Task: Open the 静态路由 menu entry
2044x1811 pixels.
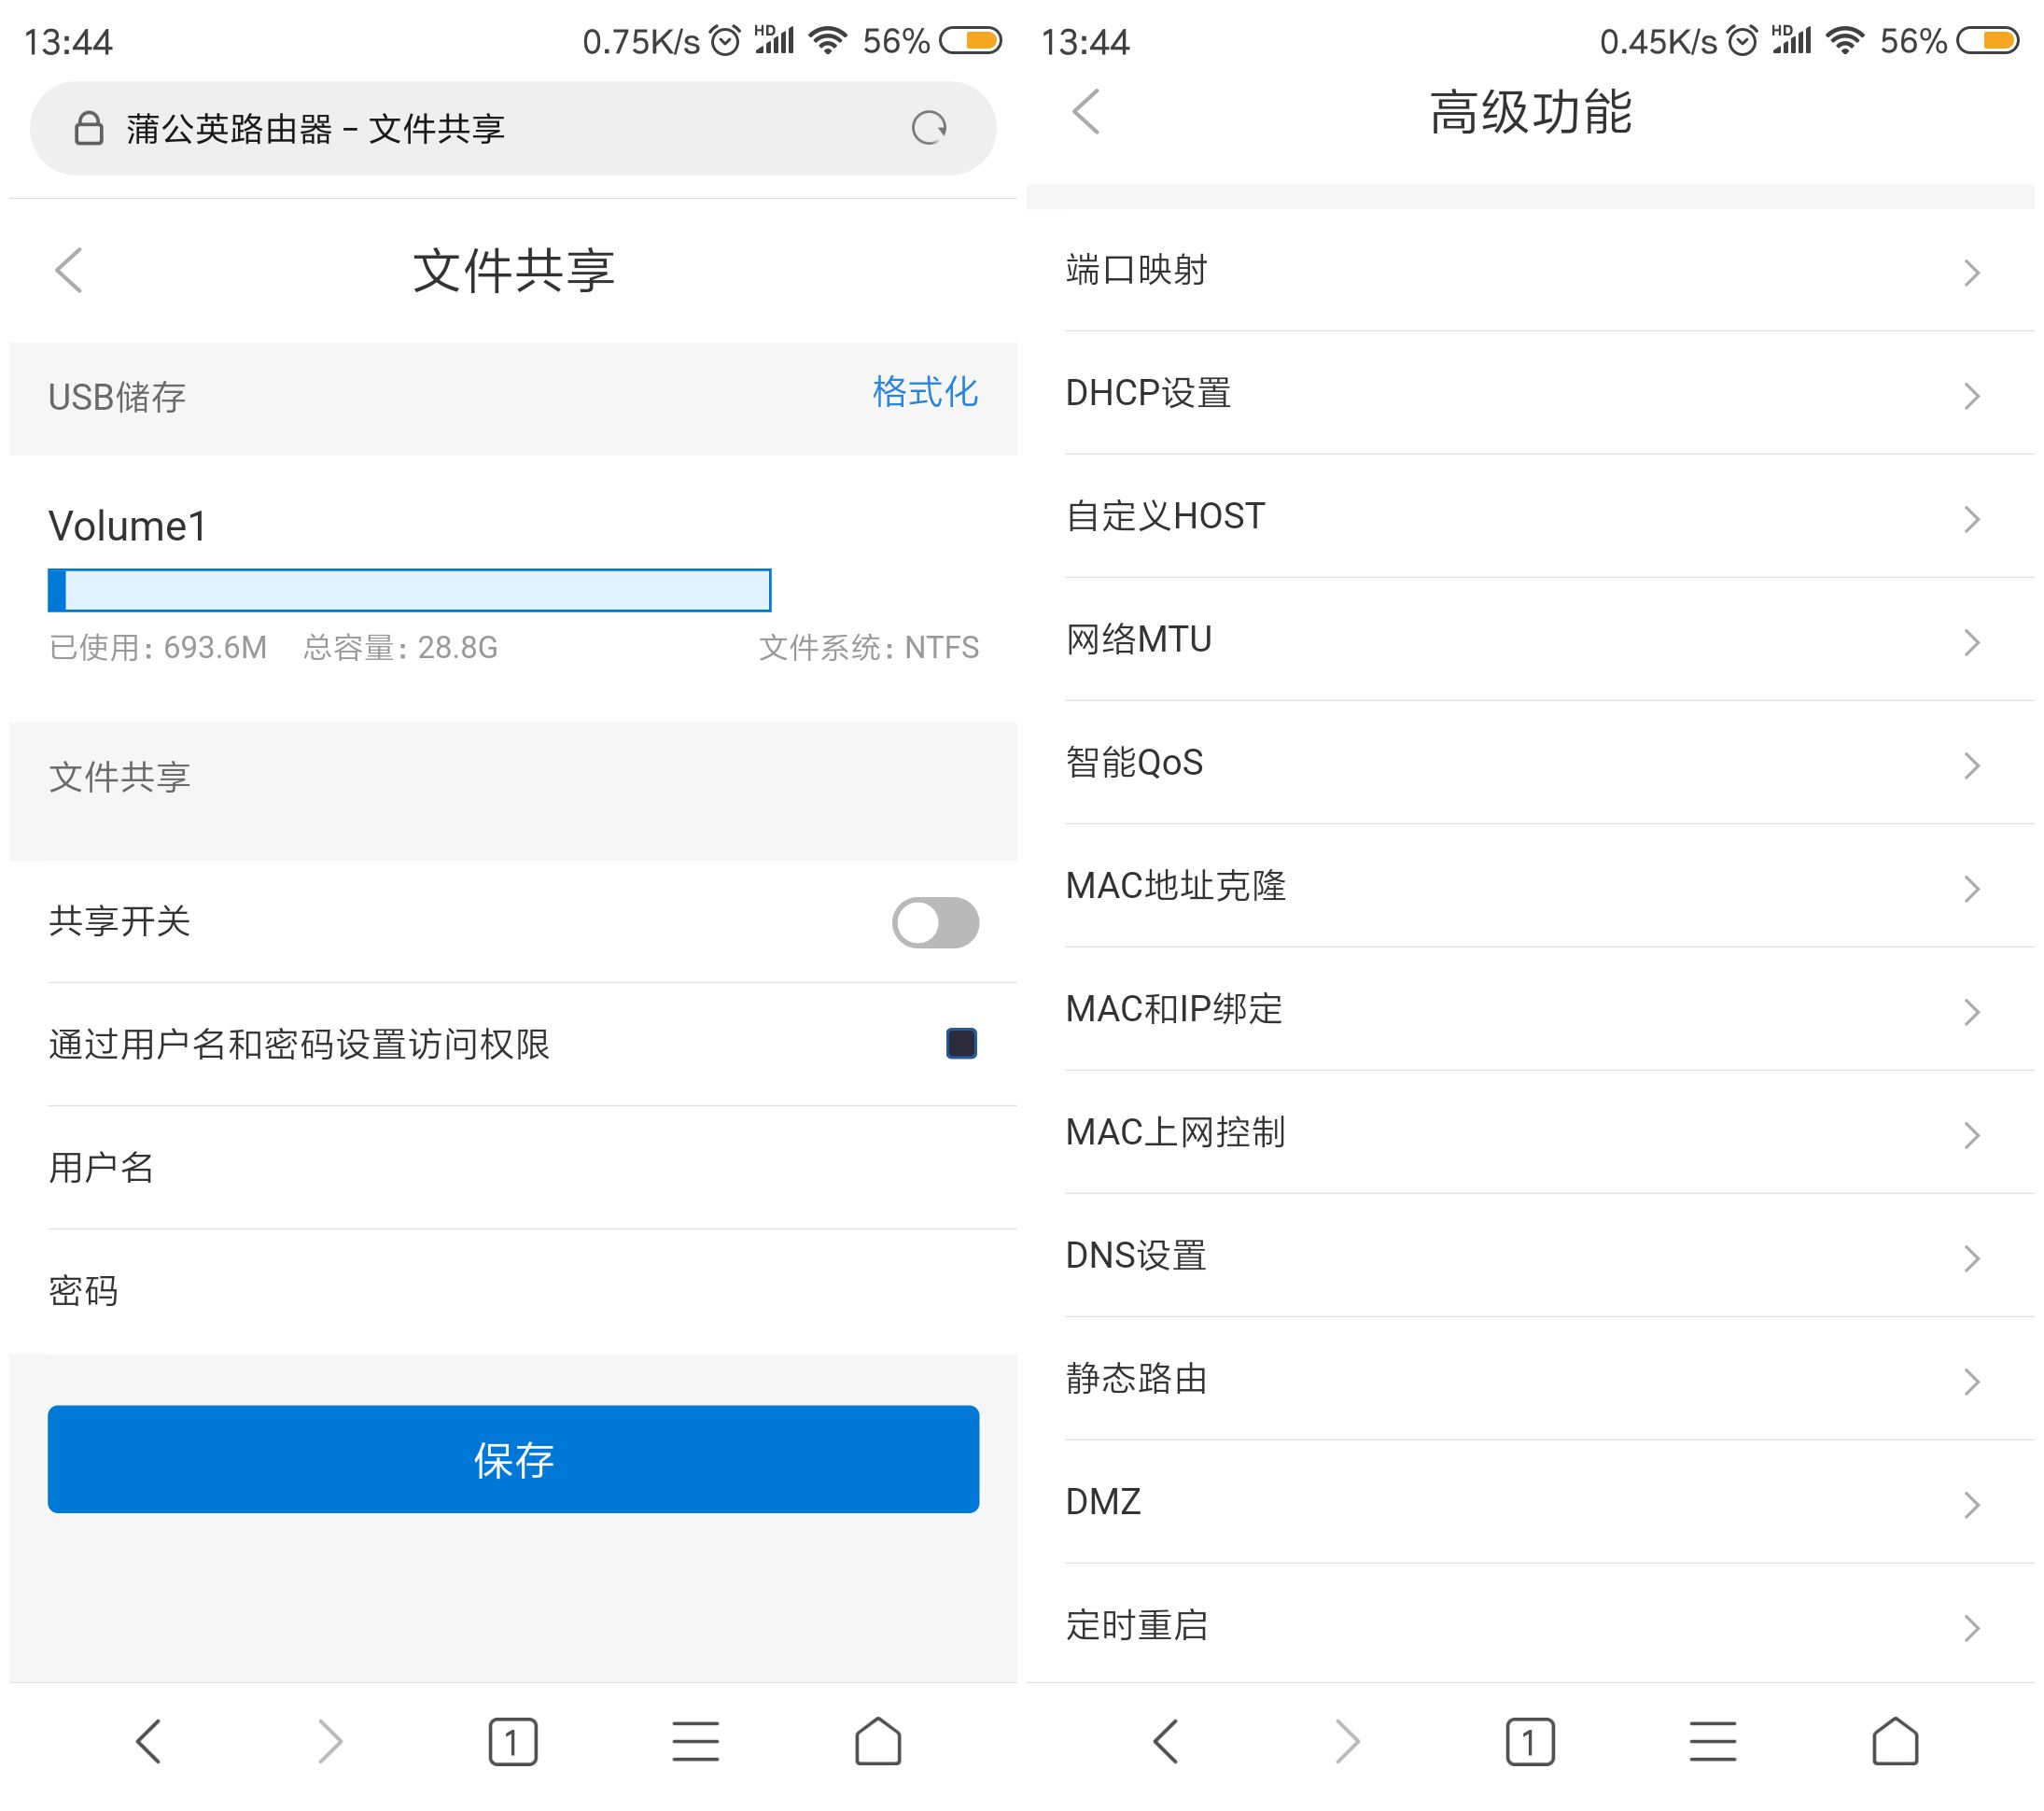Action: (1549, 1379)
